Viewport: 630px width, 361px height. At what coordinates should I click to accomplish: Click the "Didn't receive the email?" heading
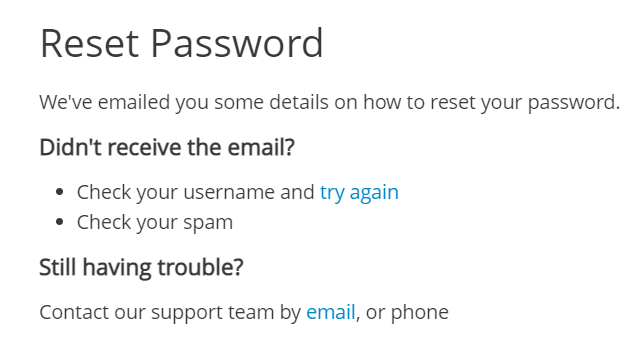[x=167, y=147]
